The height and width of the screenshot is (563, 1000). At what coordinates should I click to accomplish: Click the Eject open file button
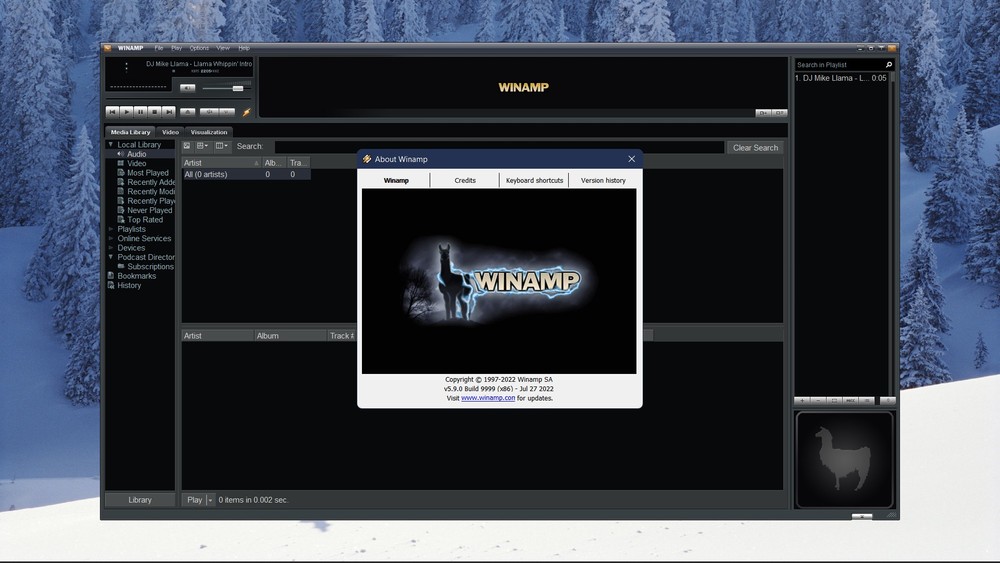[x=187, y=112]
